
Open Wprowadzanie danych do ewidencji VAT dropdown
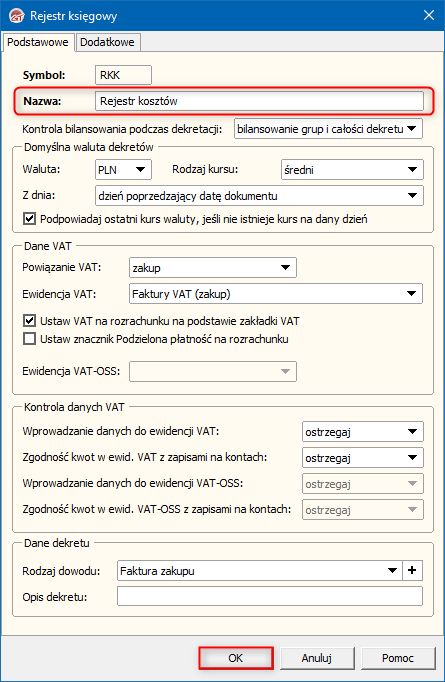[363, 432]
